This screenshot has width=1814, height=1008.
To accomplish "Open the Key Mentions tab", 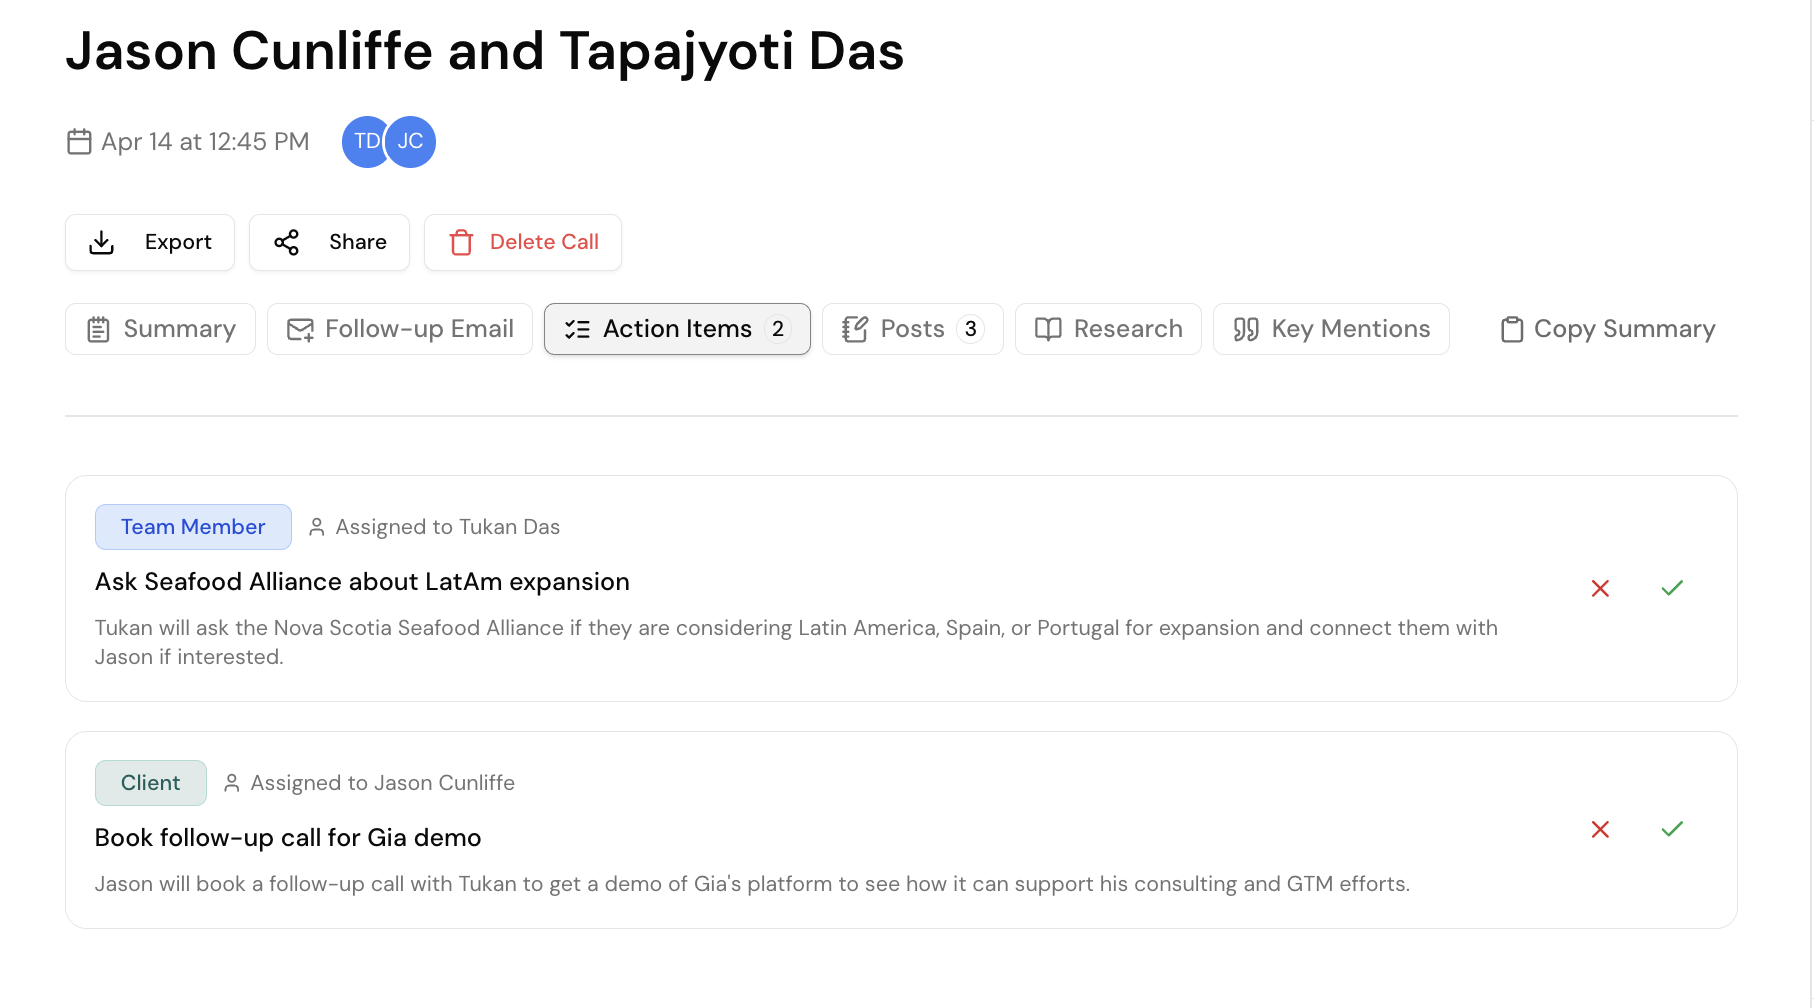I will (x=1330, y=328).
